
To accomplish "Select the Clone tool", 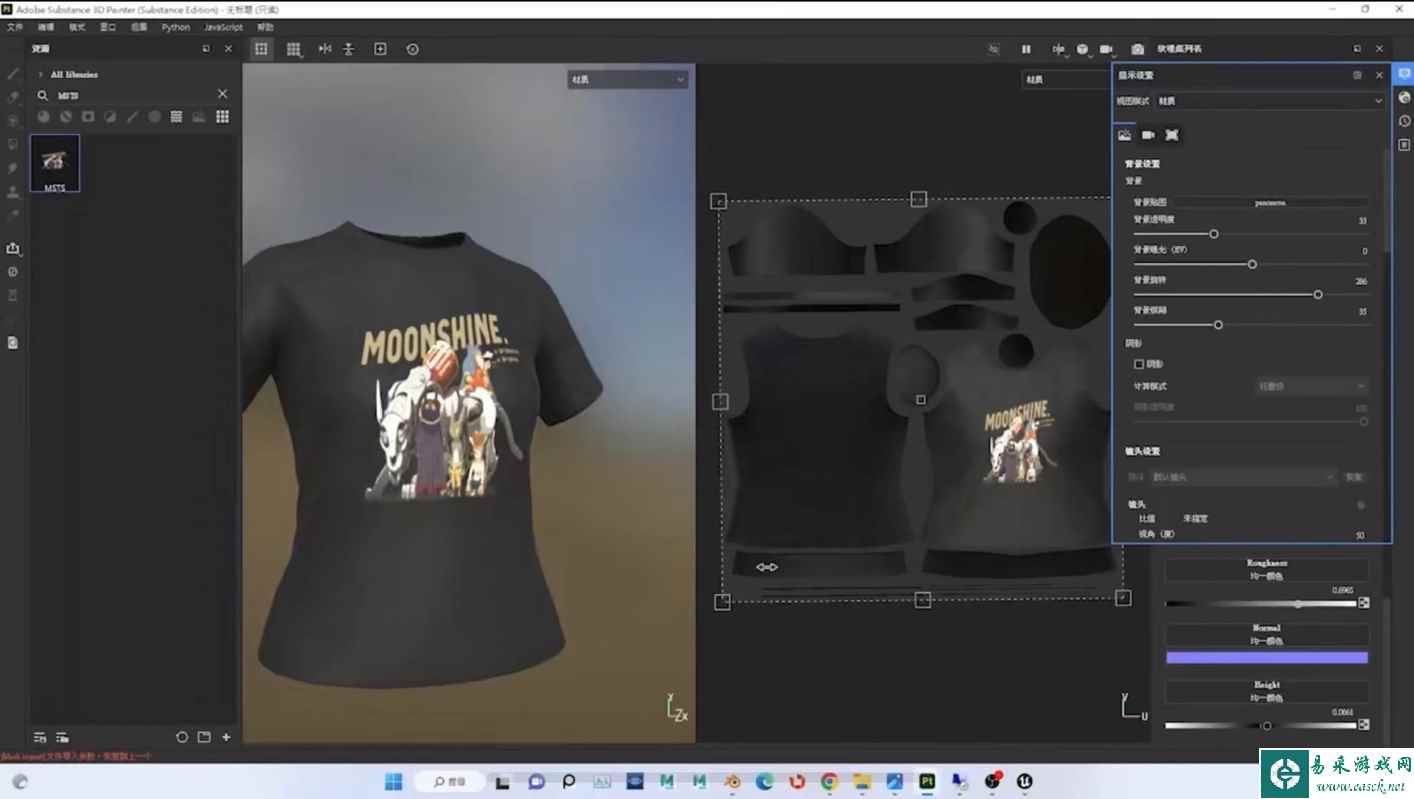I will pos(13,191).
